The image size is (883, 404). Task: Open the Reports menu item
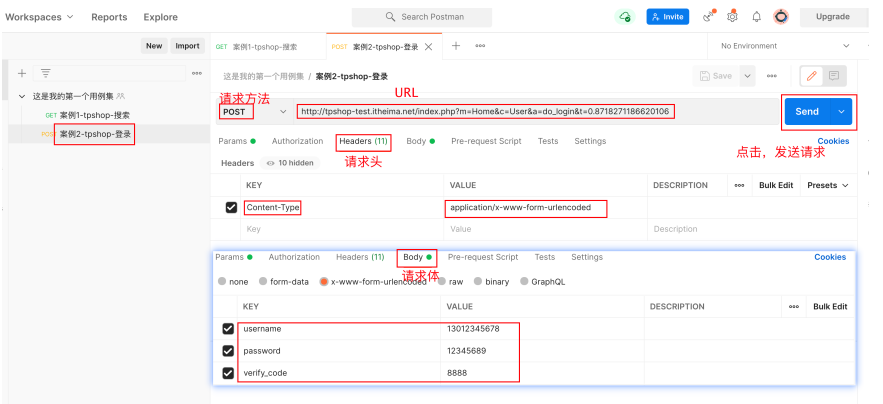[x=109, y=17]
